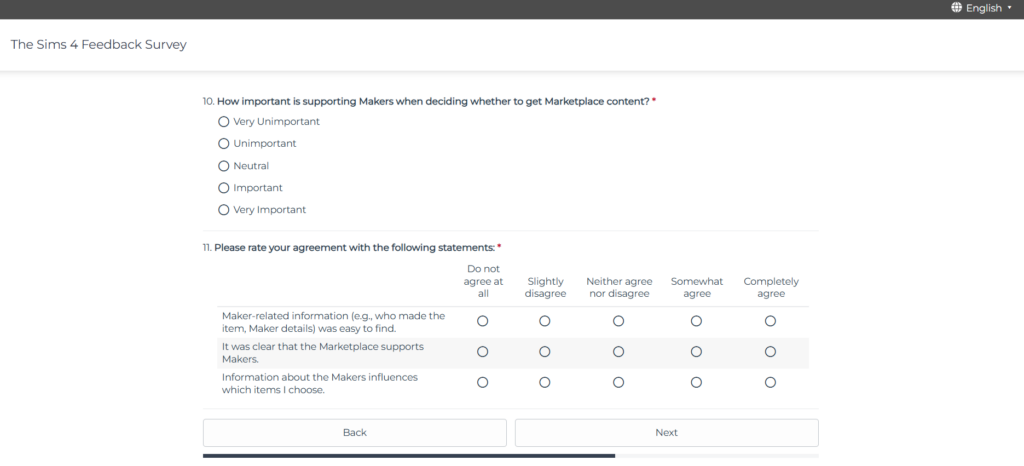Viewport: 1024px width, 466px height.
Task: Mark 'Do not agree at all' for Maker-related information easy to find
Action: coord(483,321)
